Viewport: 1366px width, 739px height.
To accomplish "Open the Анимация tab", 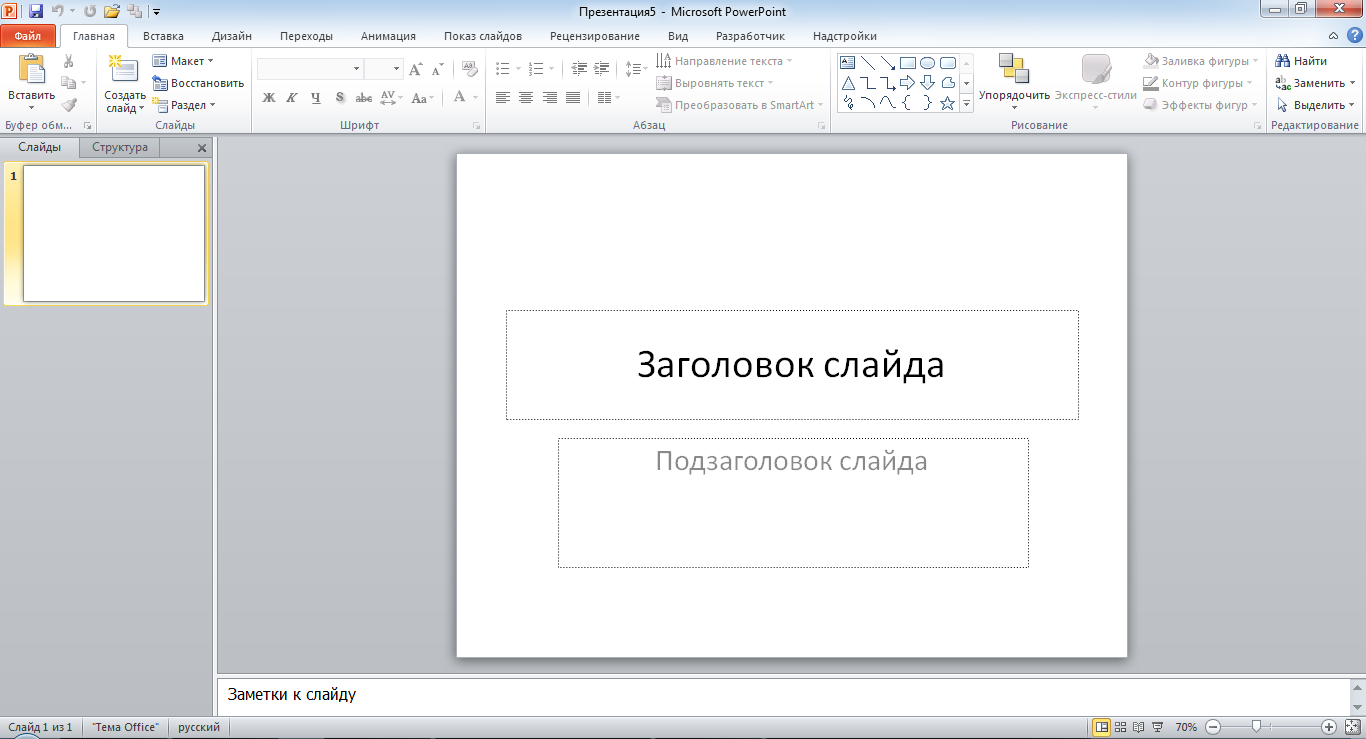I will (x=388, y=36).
